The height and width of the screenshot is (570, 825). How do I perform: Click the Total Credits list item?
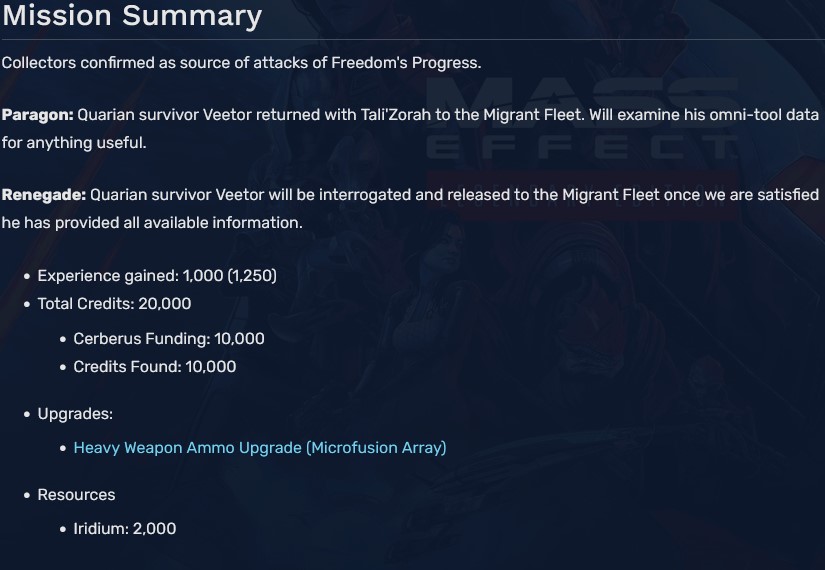114,303
